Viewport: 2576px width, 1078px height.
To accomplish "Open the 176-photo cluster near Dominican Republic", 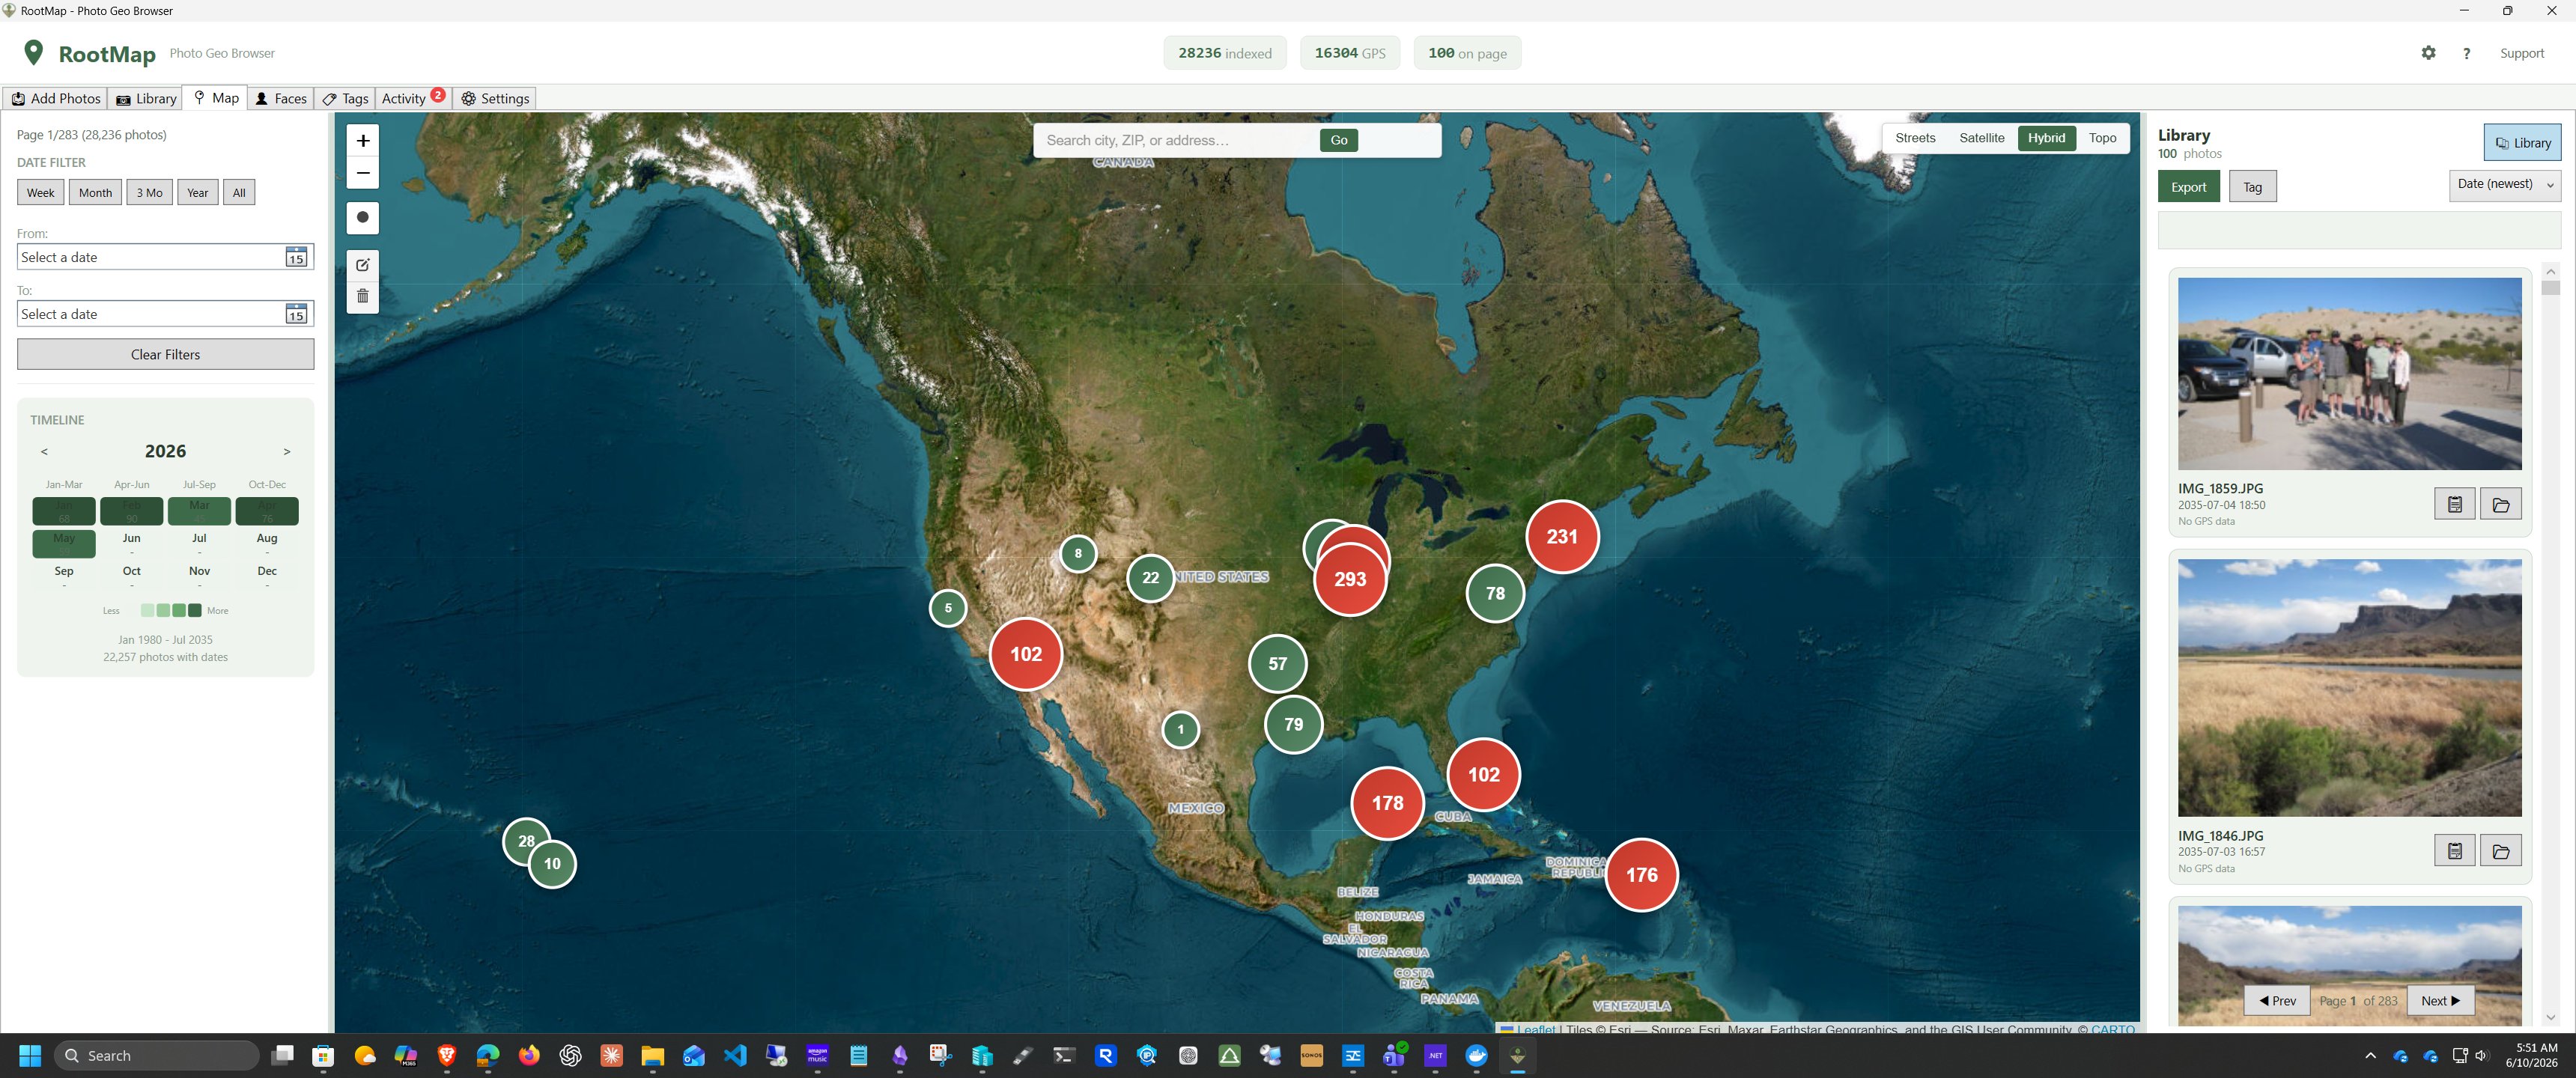I will [x=1641, y=875].
